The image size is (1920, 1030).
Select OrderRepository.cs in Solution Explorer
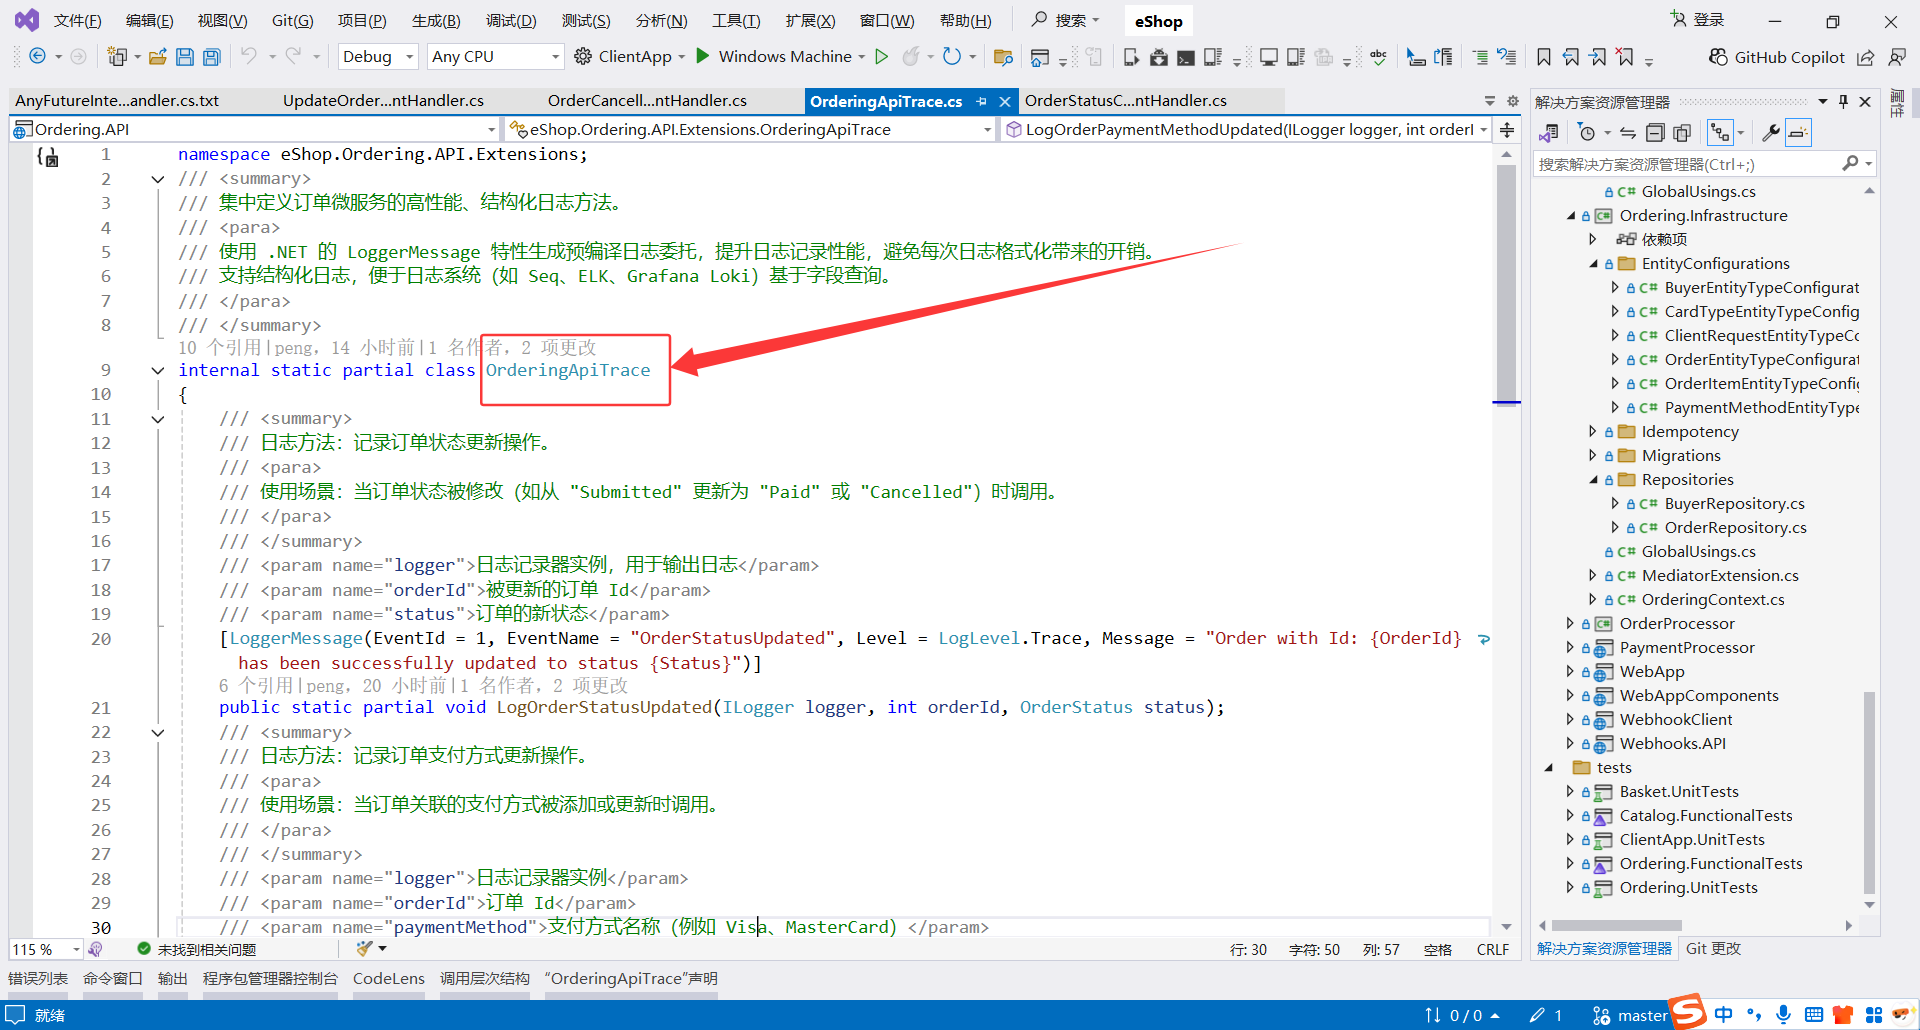click(x=1735, y=528)
